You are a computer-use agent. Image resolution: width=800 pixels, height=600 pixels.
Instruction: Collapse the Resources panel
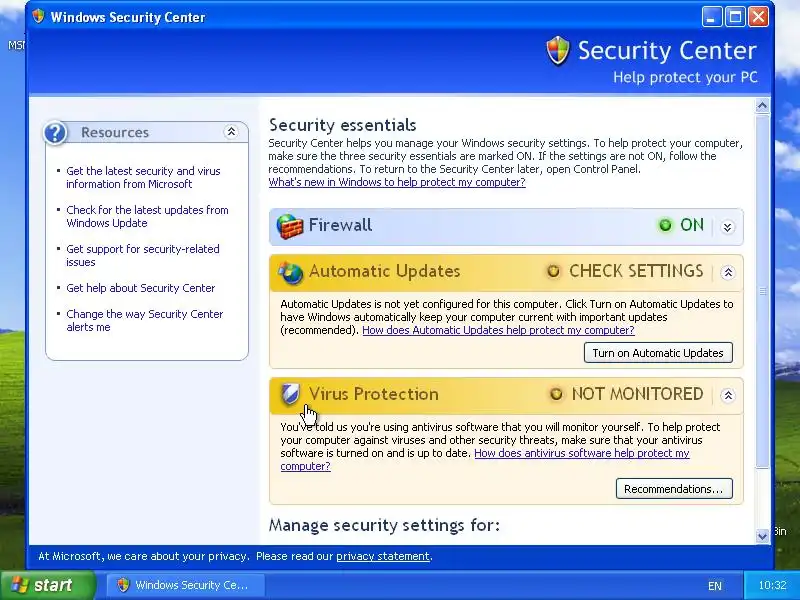[231, 132]
